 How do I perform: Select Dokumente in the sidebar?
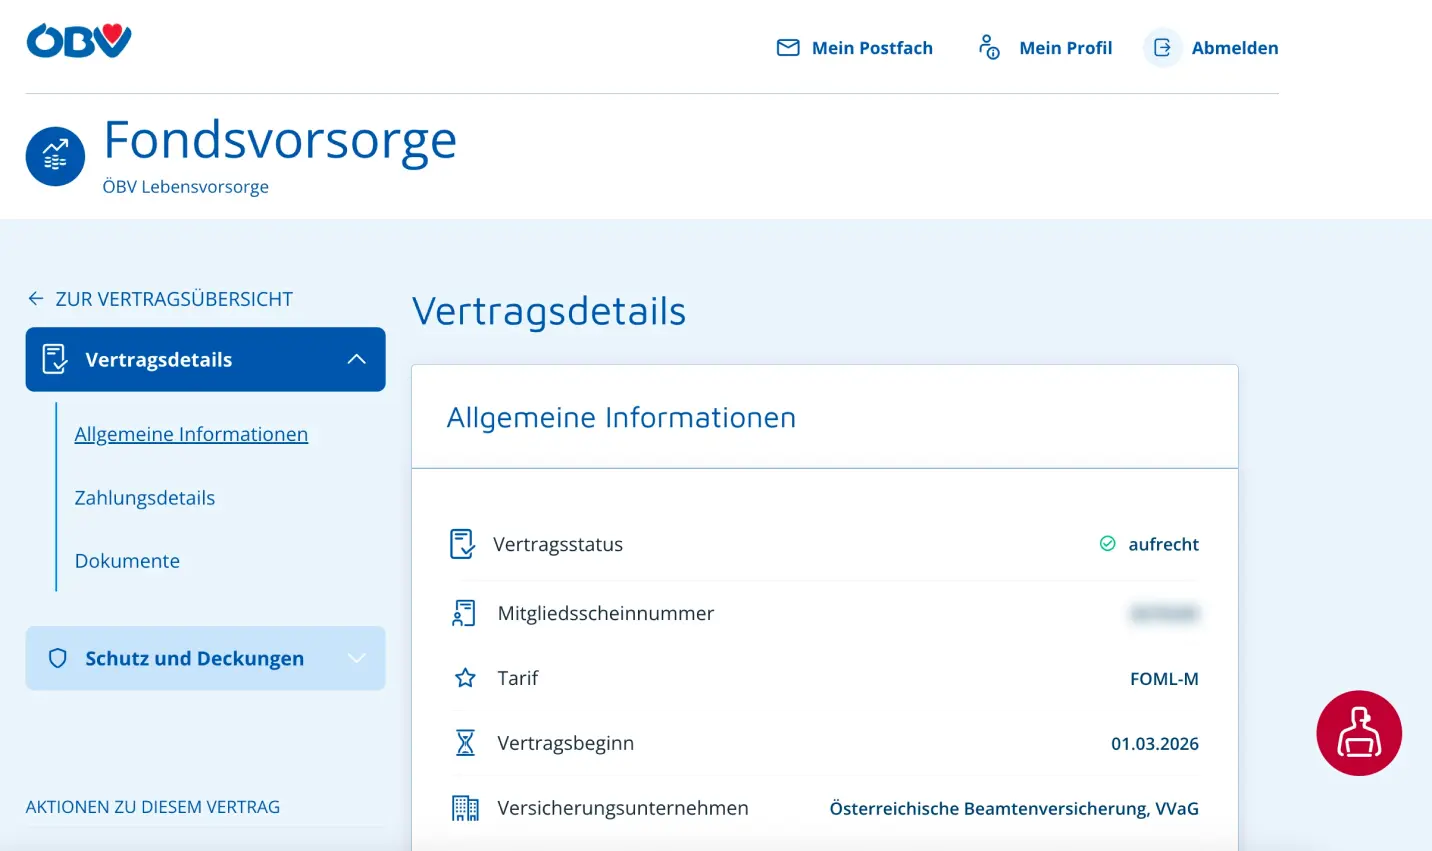(x=126, y=560)
